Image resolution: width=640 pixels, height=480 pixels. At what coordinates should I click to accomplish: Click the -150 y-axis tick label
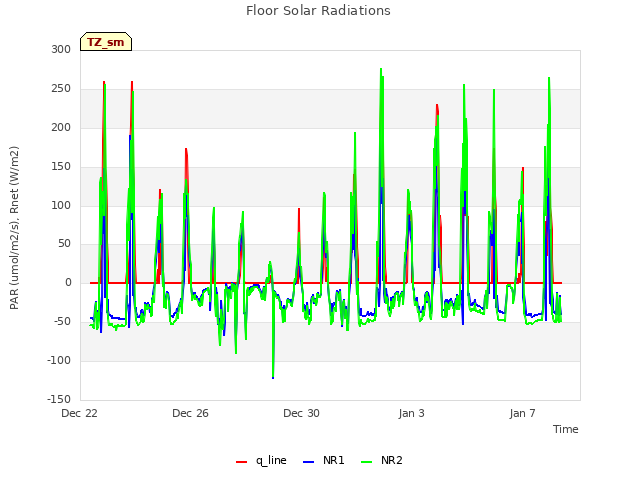59,399
